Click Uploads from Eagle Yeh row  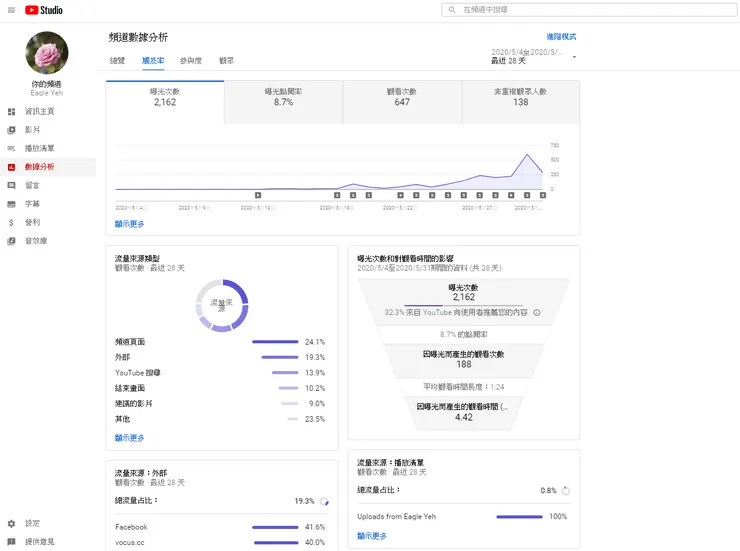[462, 517]
